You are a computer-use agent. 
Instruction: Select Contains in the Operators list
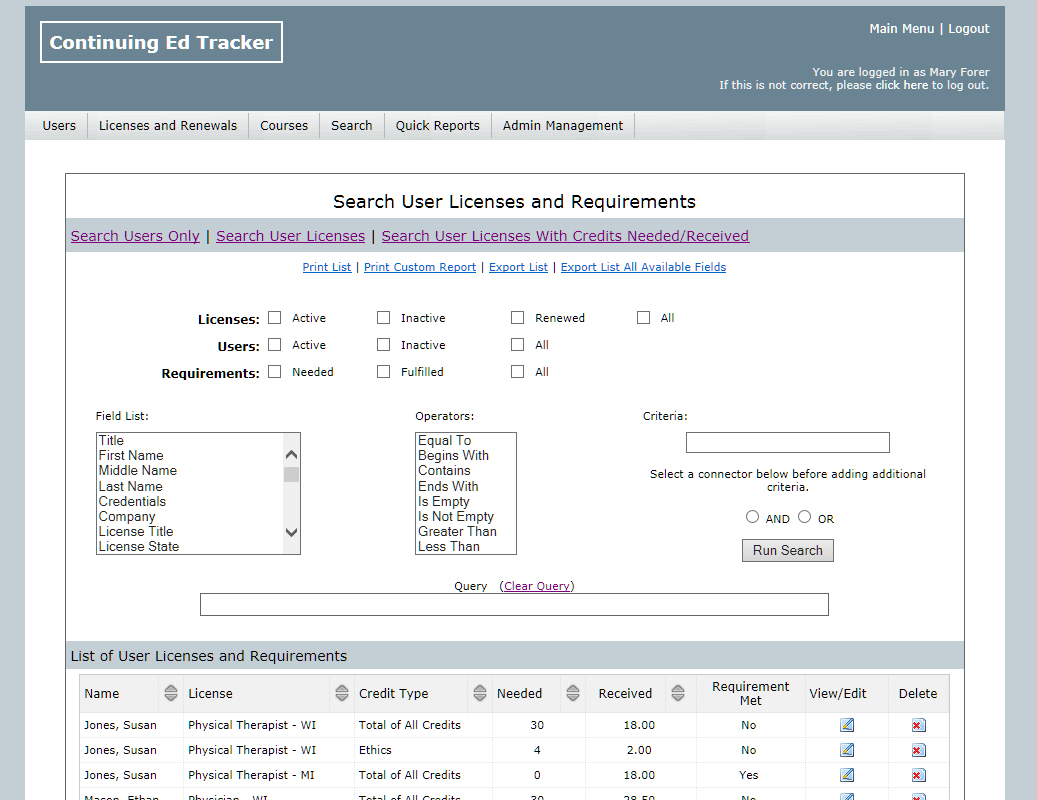(444, 470)
